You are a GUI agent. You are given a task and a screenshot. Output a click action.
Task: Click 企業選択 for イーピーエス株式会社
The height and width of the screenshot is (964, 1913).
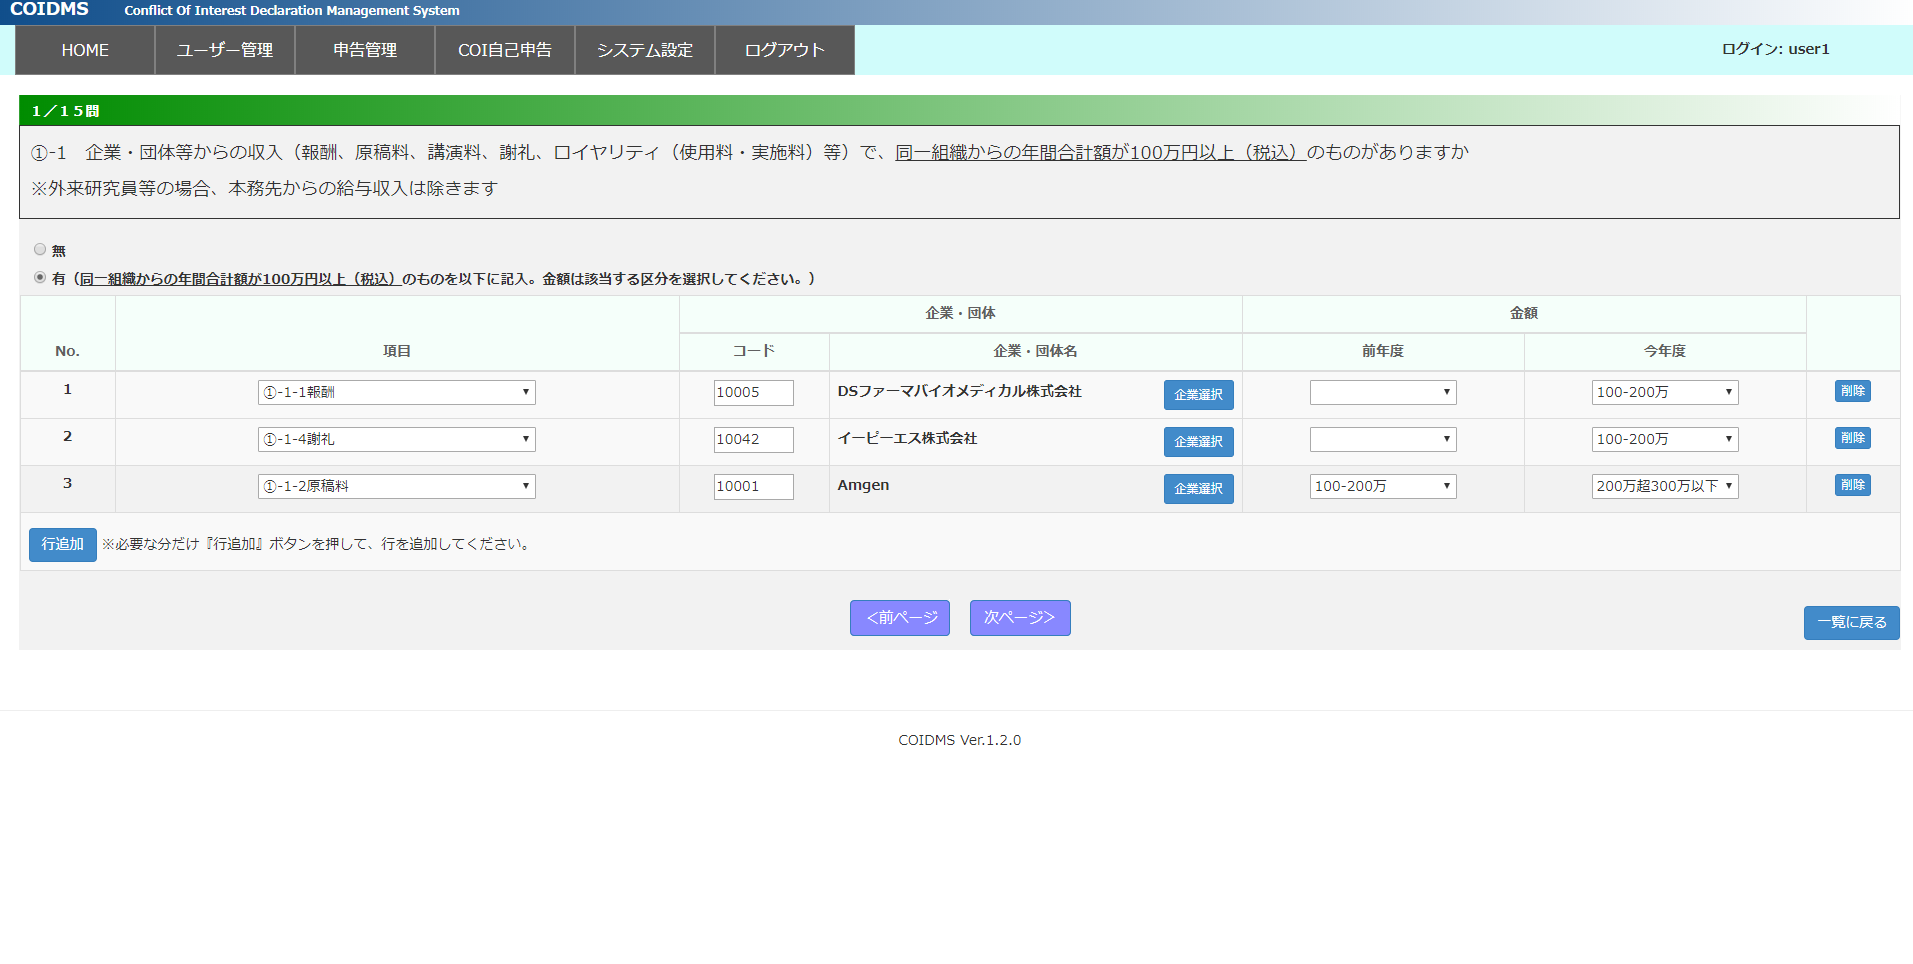coord(1198,442)
